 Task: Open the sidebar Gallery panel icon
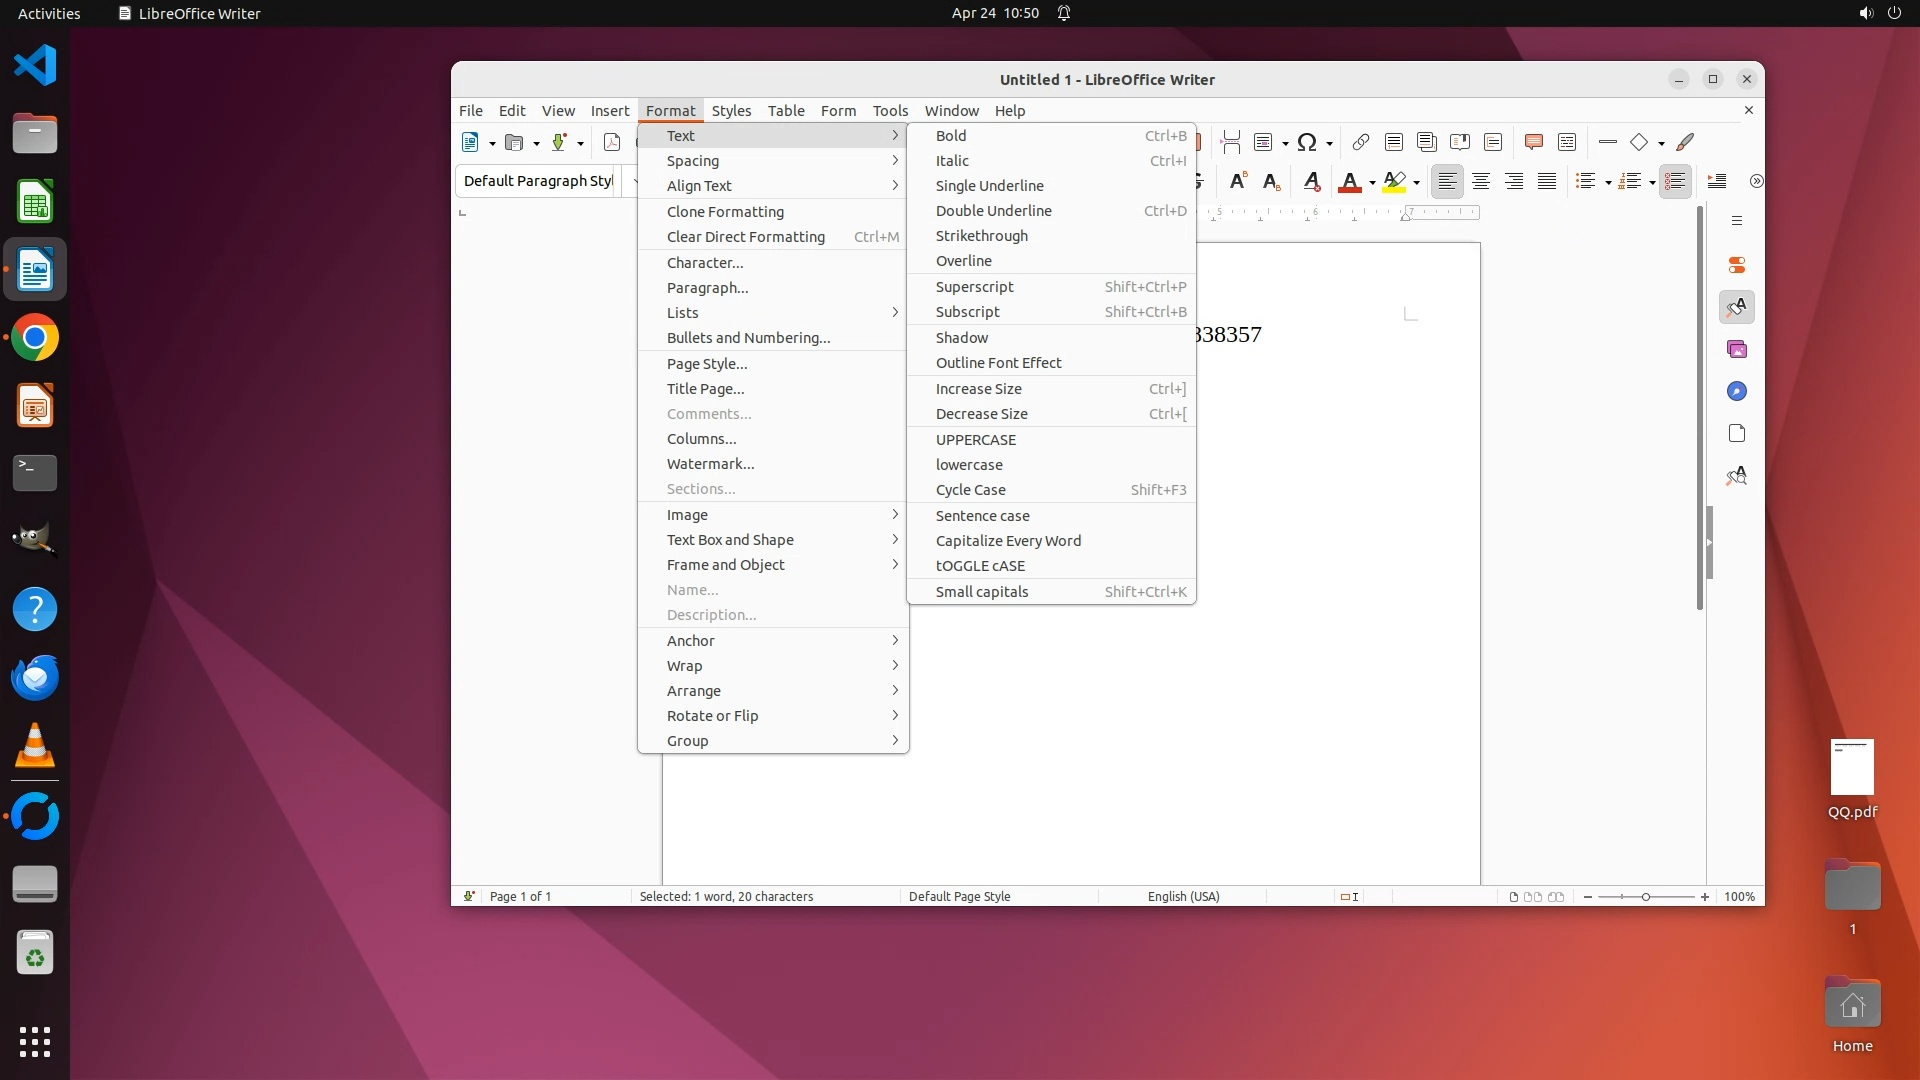point(1737,349)
